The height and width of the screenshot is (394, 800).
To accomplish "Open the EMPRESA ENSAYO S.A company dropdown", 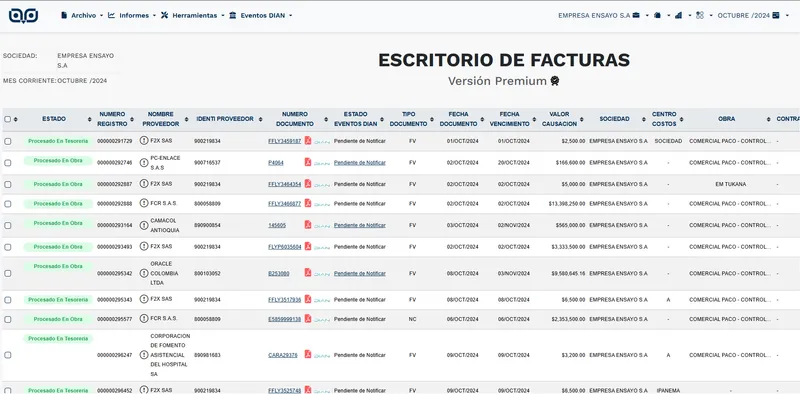I will coord(603,15).
